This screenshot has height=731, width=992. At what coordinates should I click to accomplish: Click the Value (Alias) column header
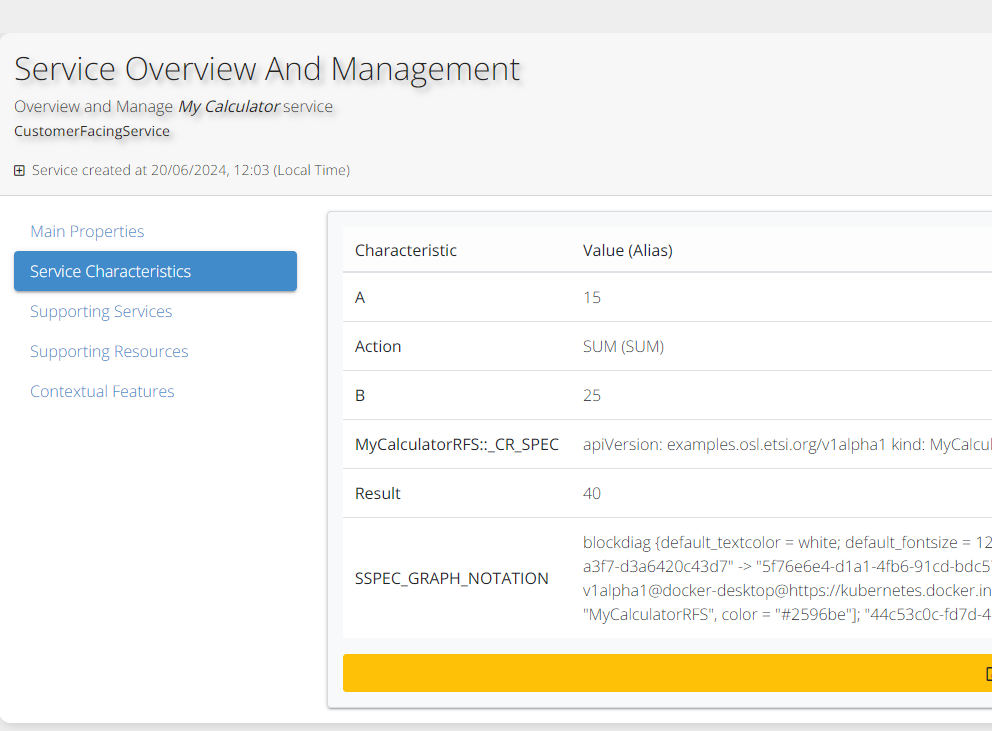click(627, 250)
